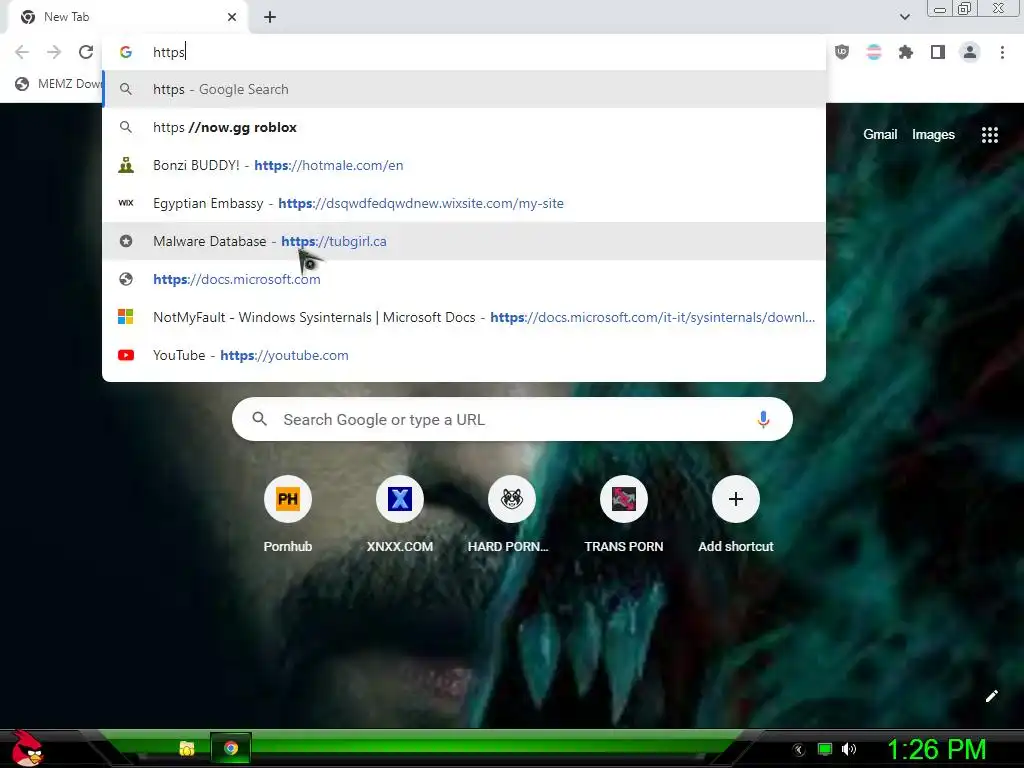The height and width of the screenshot is (768, 1024).
Task: Click the search magnifier in Google box
Action: [x=260, y=419]
